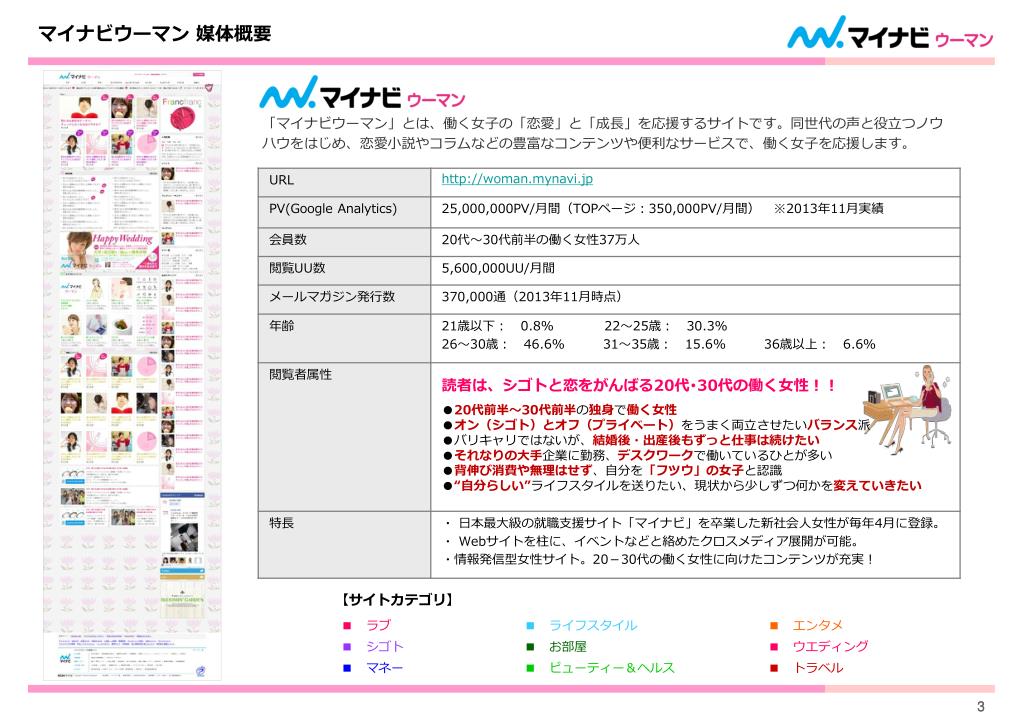Click the 閲覧者属性 label cell

pos(344,437)
